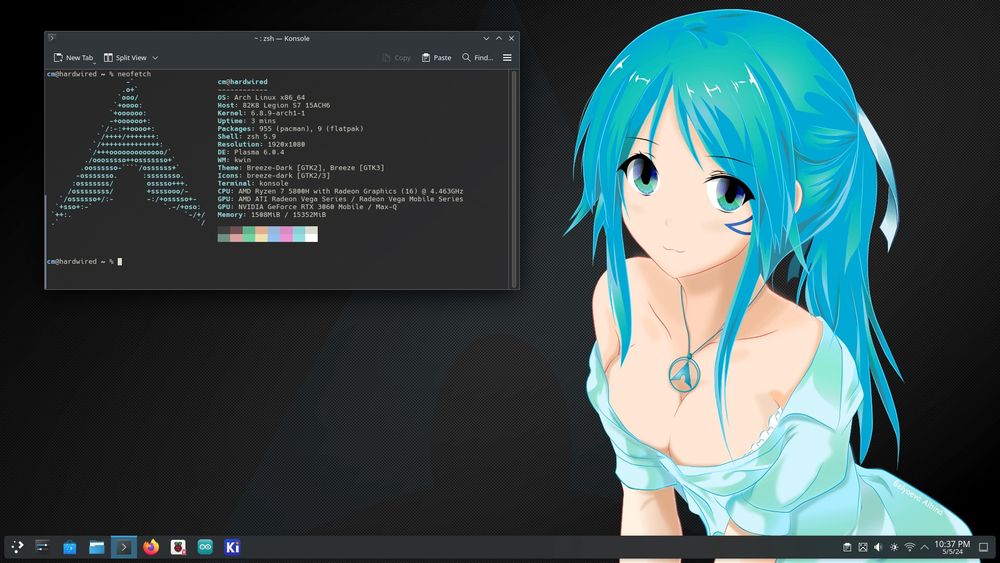The height and width of the screenshot is (563, 1000).
Task: Open the brightness tray icon
Action: (894, 547)
